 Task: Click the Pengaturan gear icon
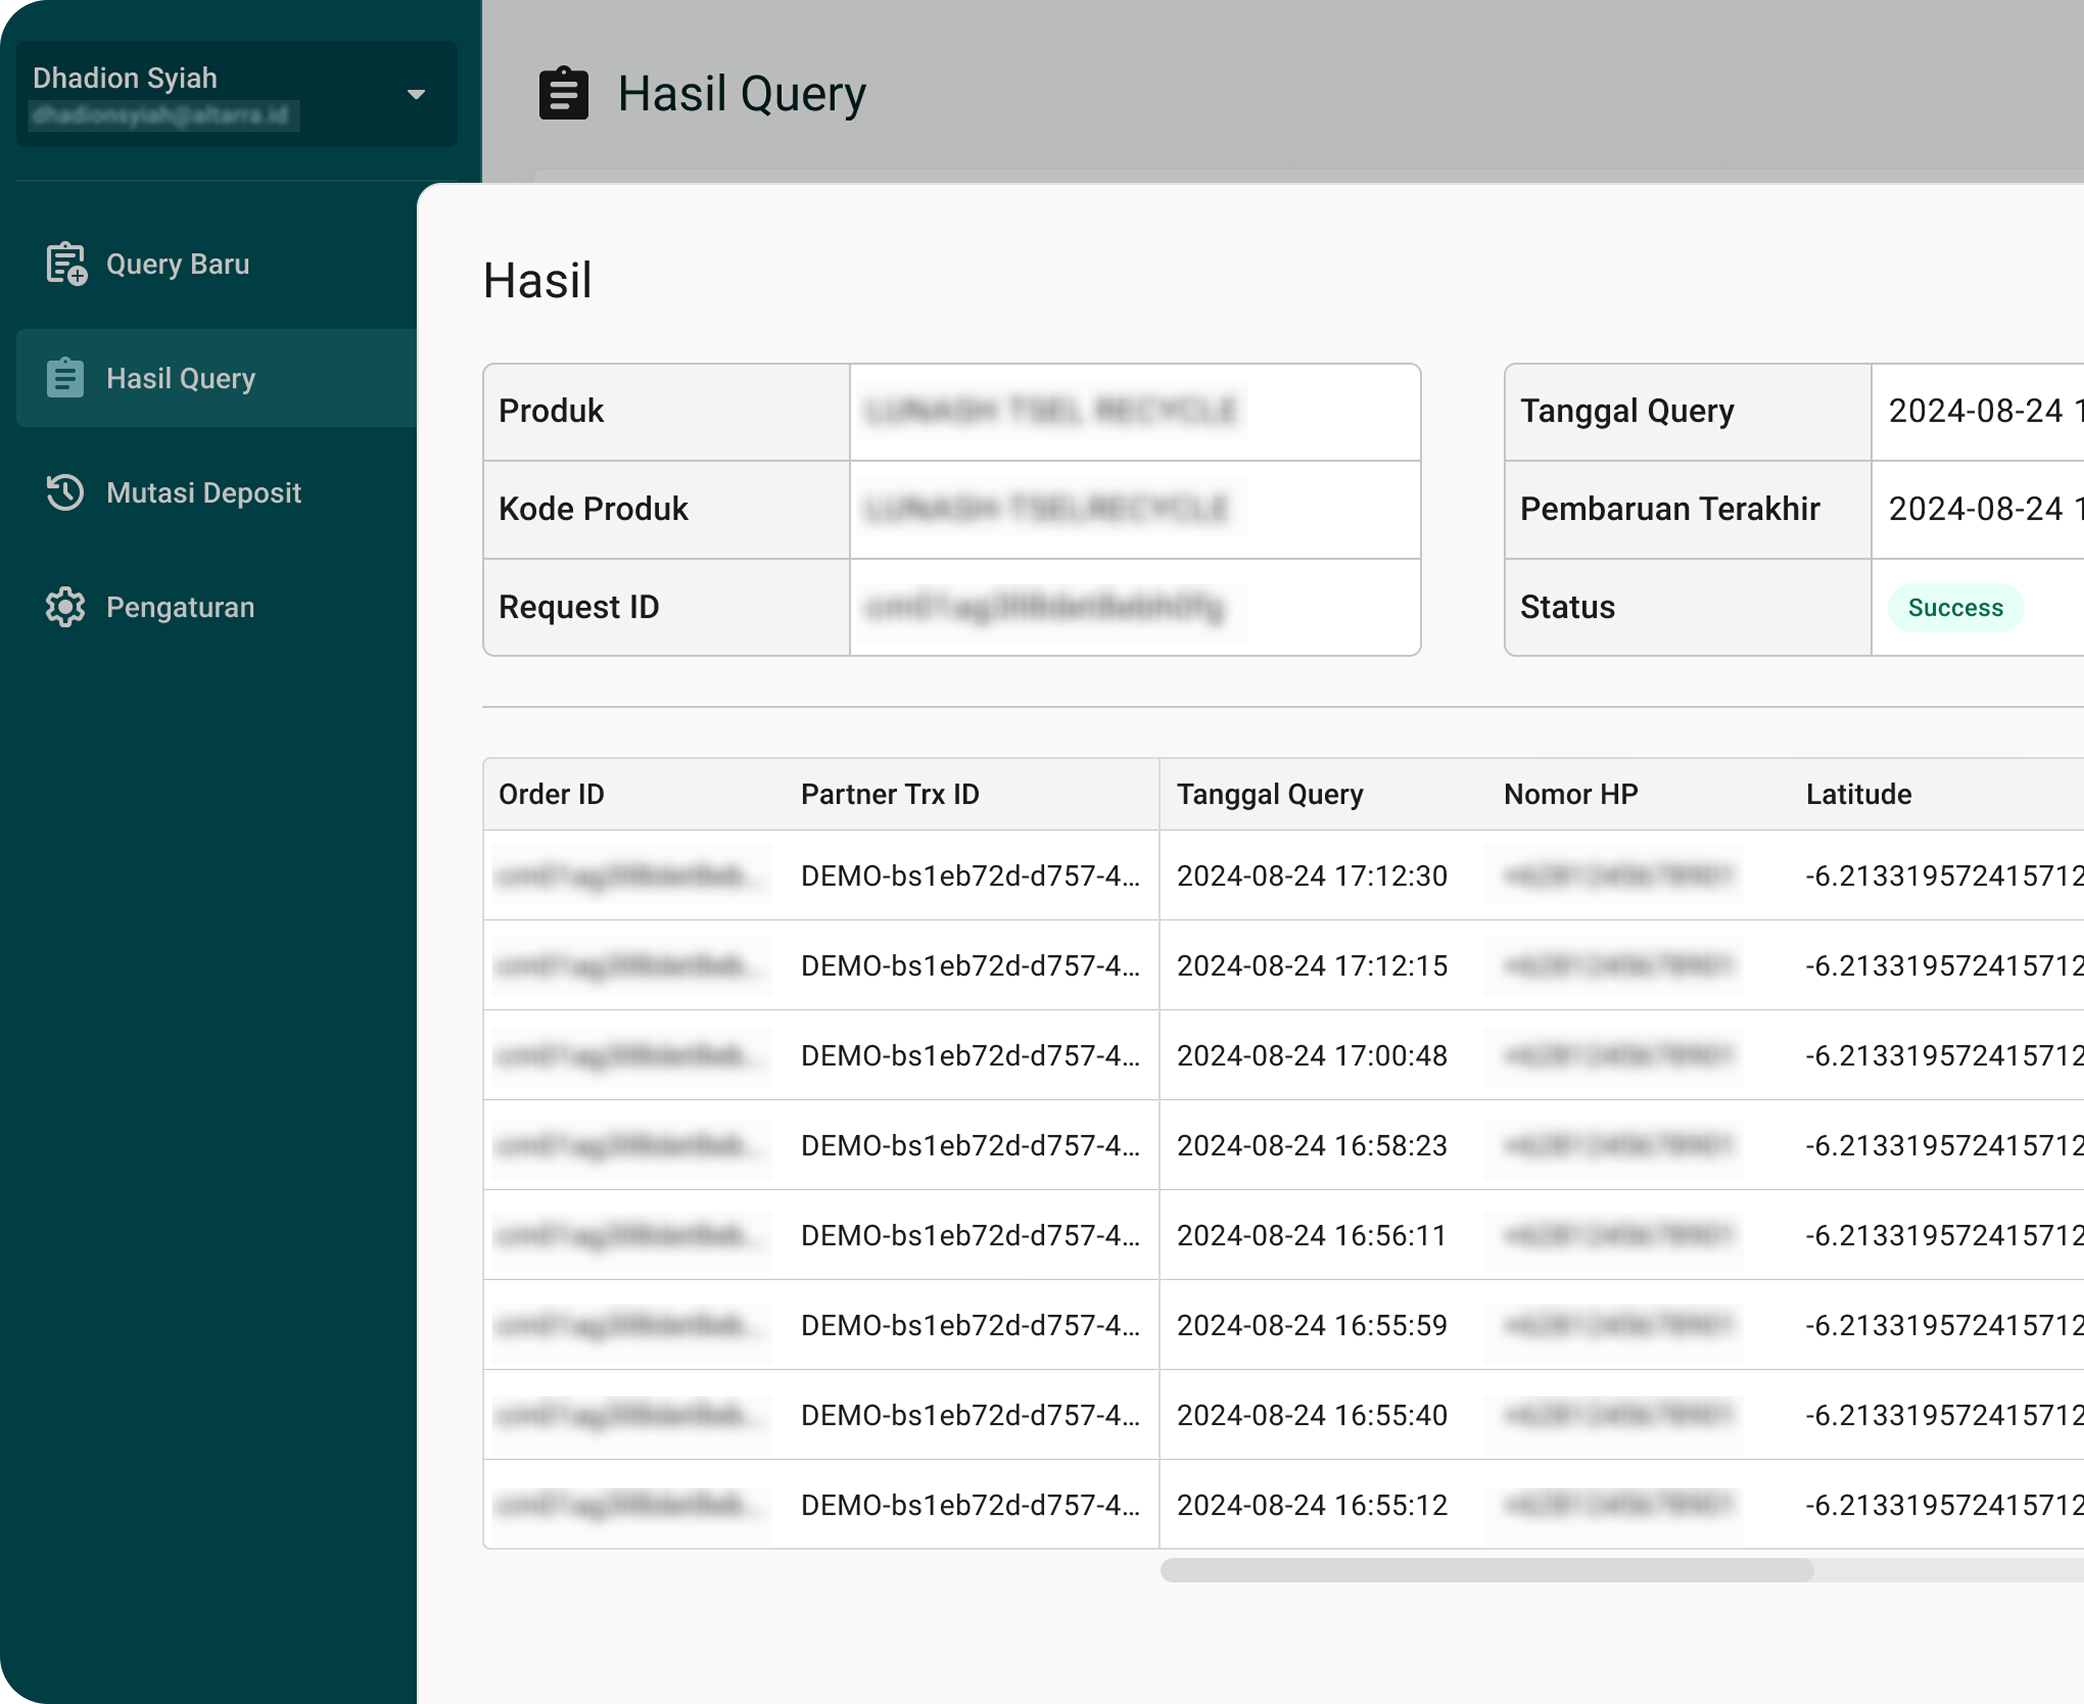coord(65,607)
